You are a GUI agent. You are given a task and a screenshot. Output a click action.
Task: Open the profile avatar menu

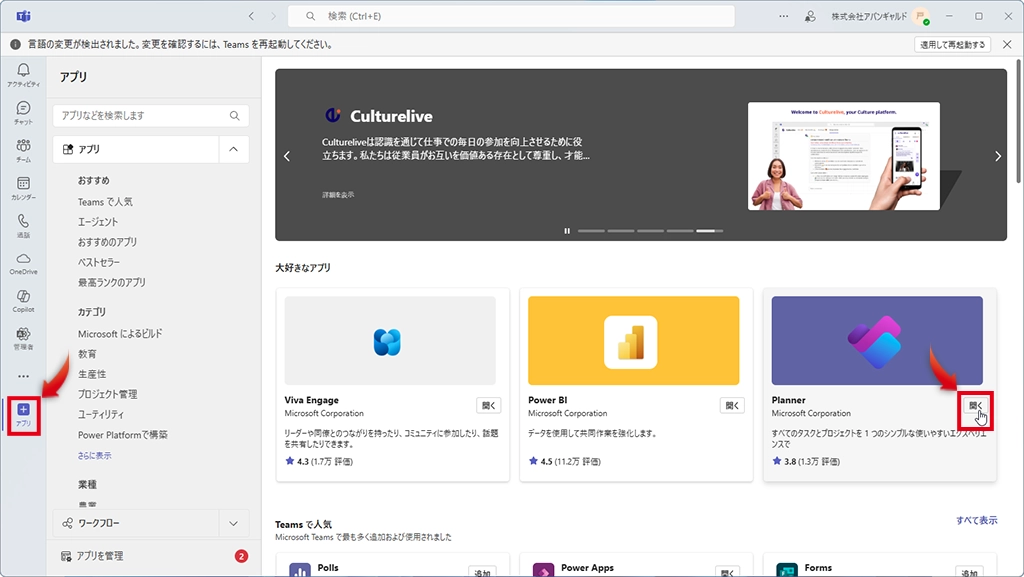pyautogui.click(x=921, y=16)
